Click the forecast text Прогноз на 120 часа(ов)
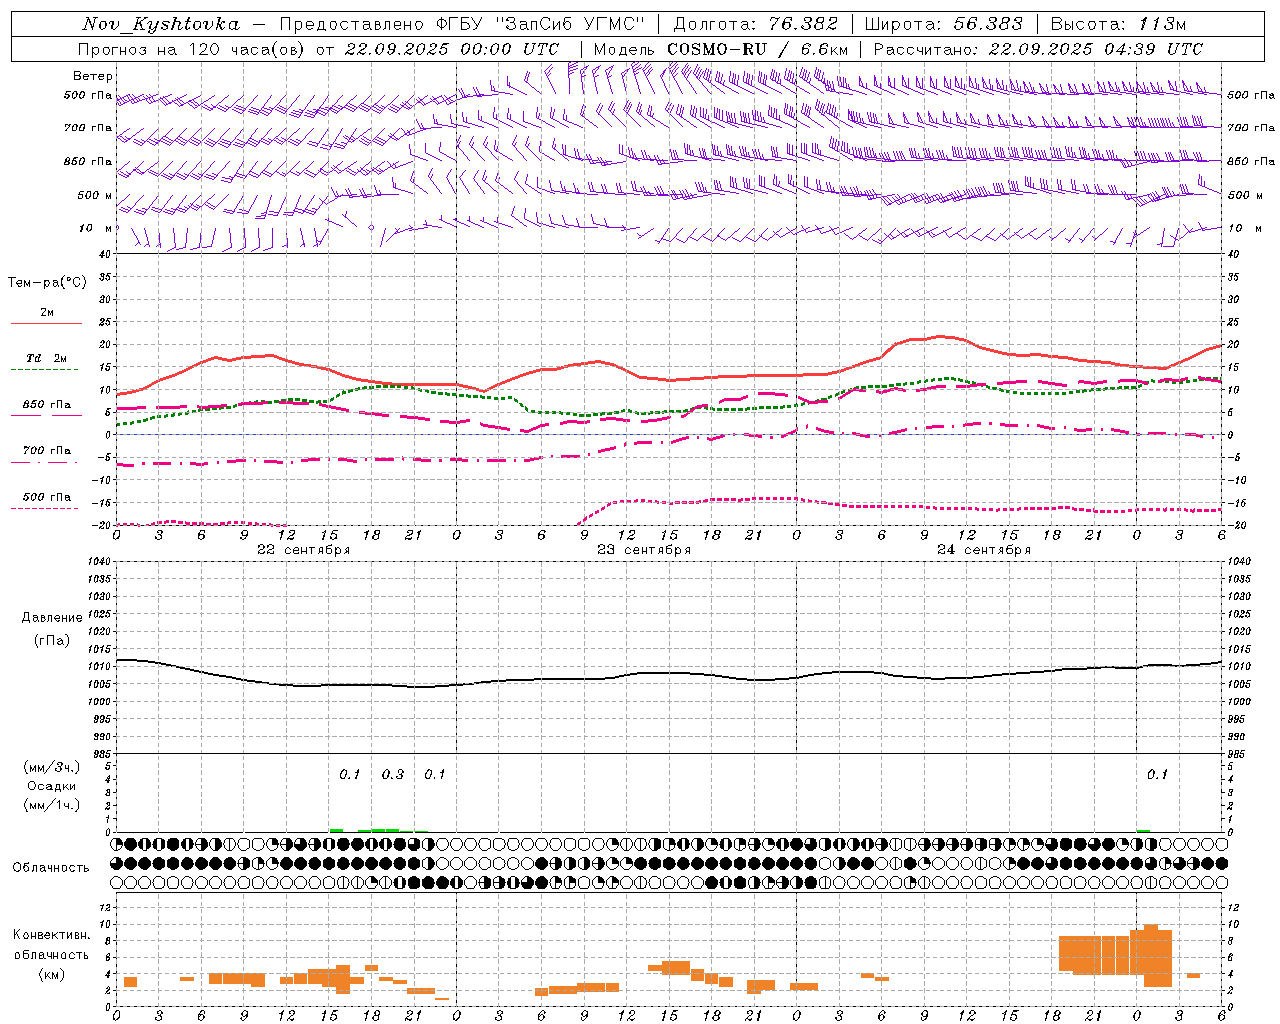This screenshot has width=1280, height=1024. click(193, 49)
